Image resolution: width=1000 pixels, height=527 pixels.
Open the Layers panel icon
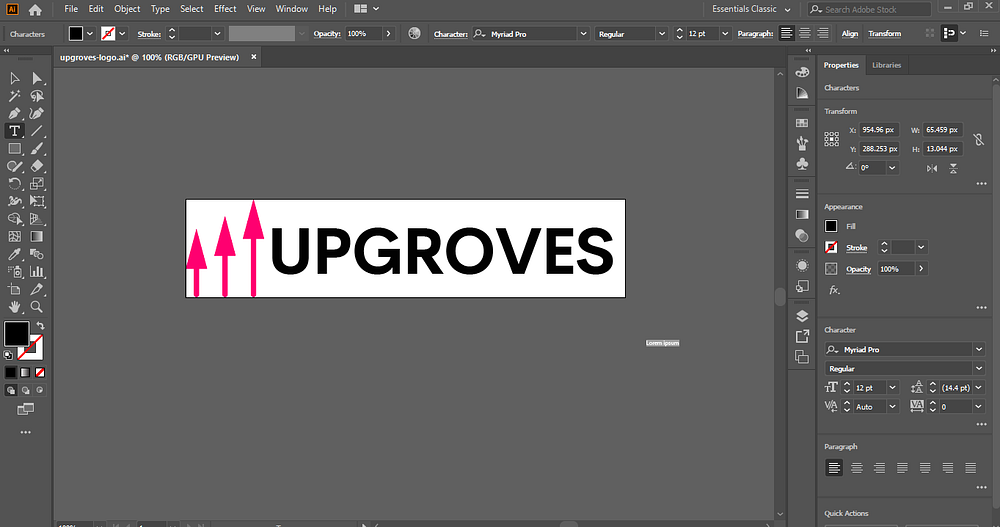[x=802, y=316]
